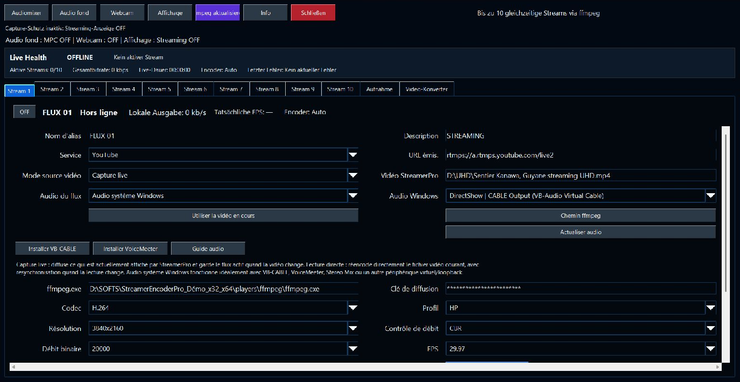Open the Stream 10 tab
The width and height of the screenshot is (740, 382).
[340, 89]
